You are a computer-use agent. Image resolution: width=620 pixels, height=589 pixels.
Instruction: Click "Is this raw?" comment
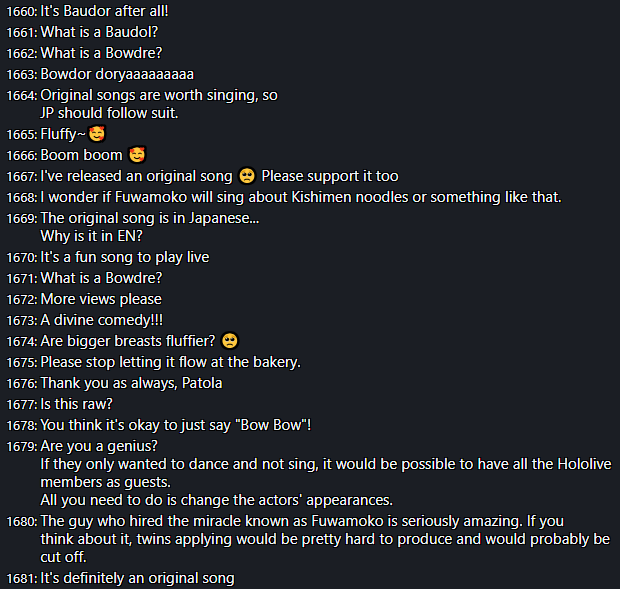click(x=76, y=404)
